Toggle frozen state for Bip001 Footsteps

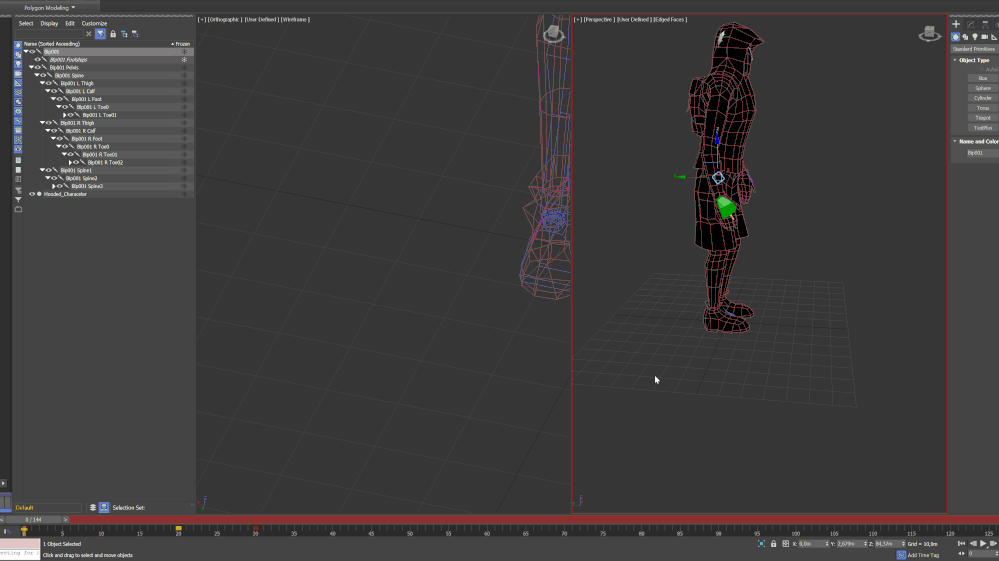click(x=184, y=60)
